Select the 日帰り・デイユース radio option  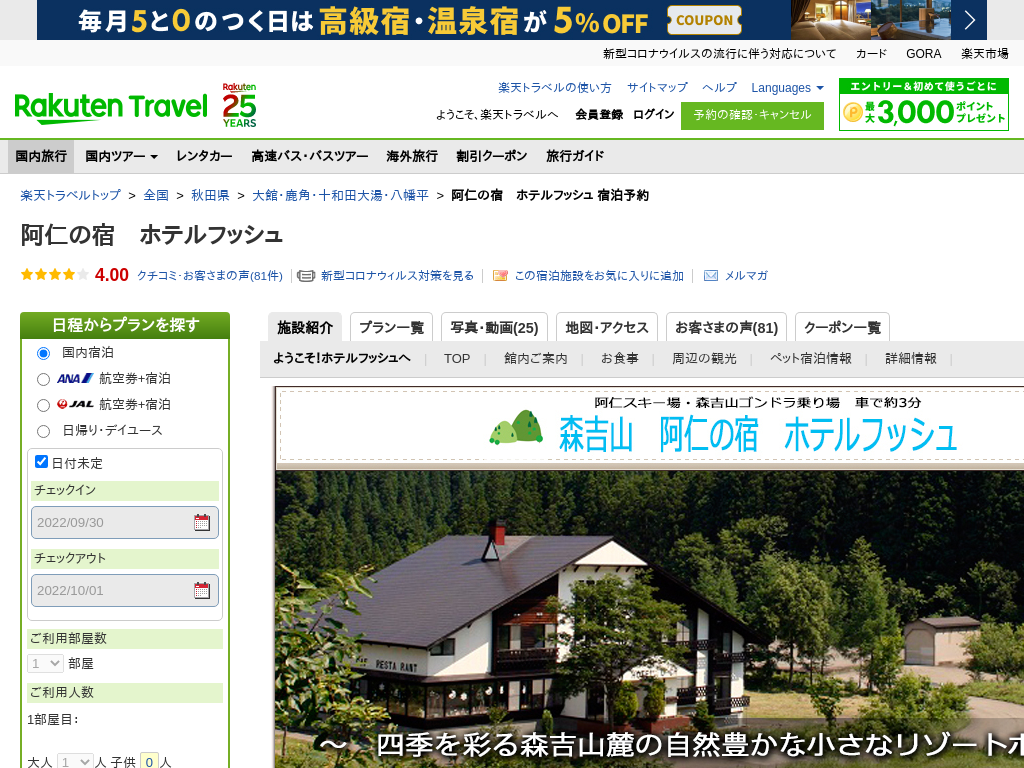click(44, 431)
